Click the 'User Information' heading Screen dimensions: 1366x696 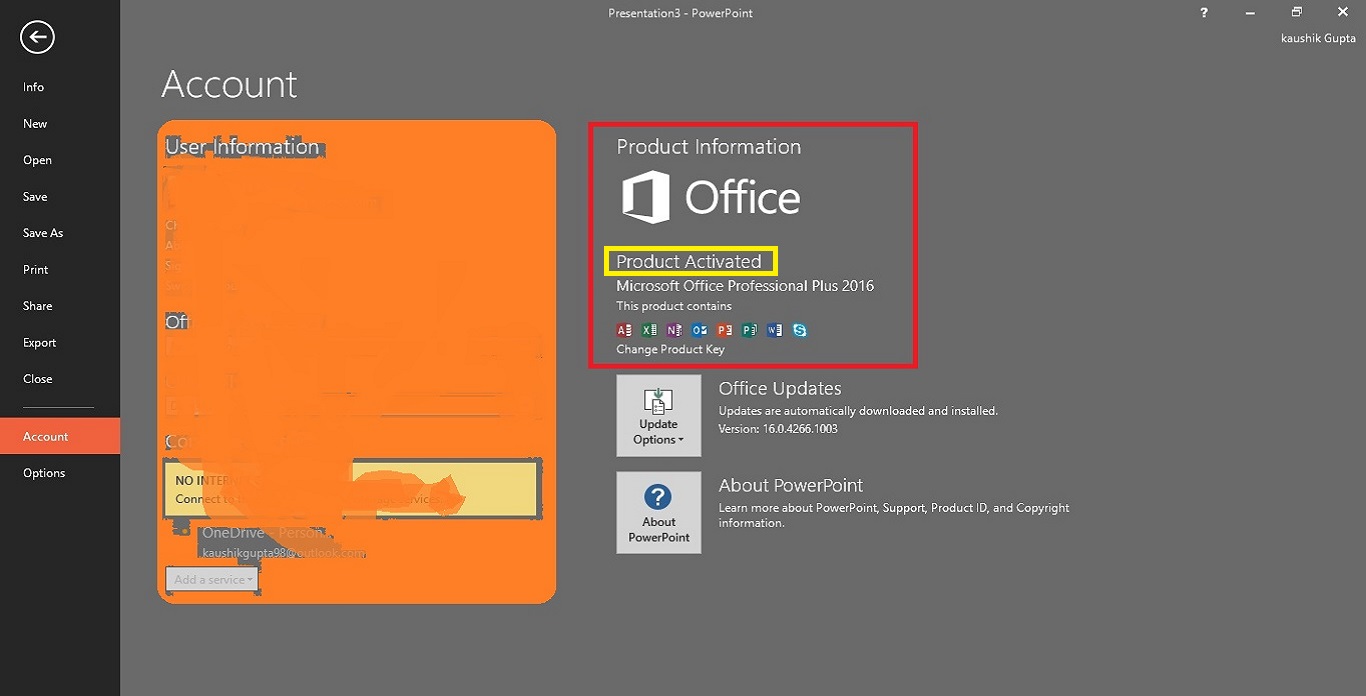(242, 147)
